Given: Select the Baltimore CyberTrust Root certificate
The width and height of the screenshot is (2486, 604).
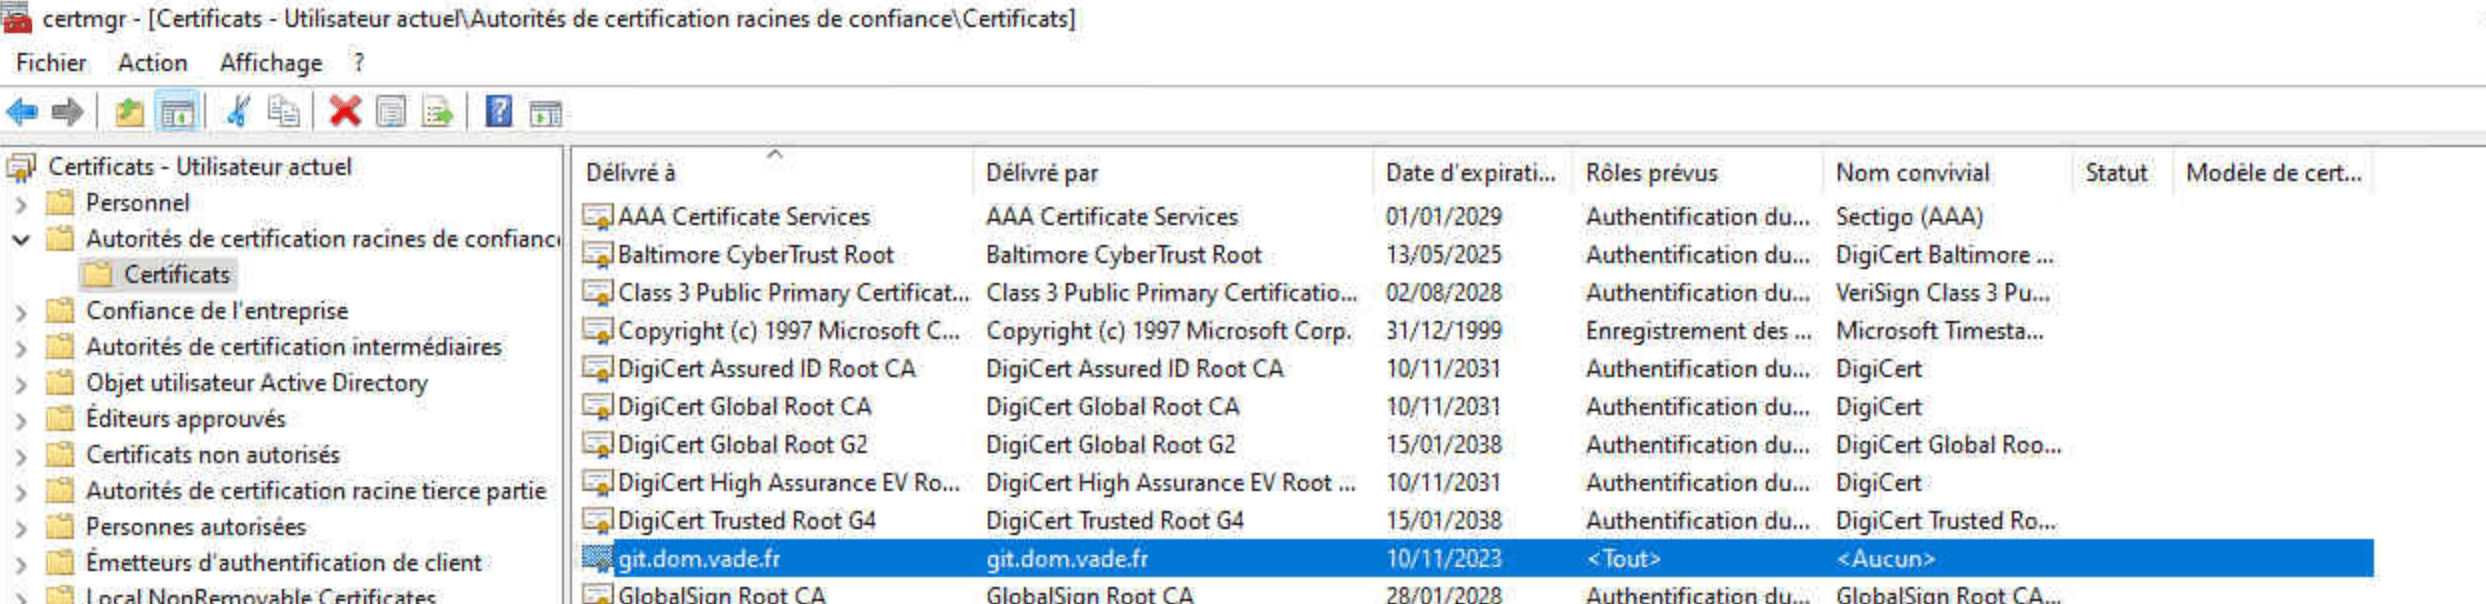Looking at the screenshot, I should pos(755,255).
